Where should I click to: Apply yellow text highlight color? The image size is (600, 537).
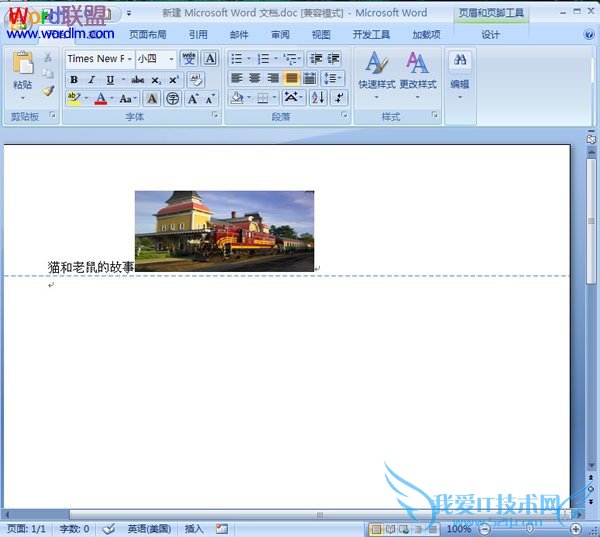point(73,98)
